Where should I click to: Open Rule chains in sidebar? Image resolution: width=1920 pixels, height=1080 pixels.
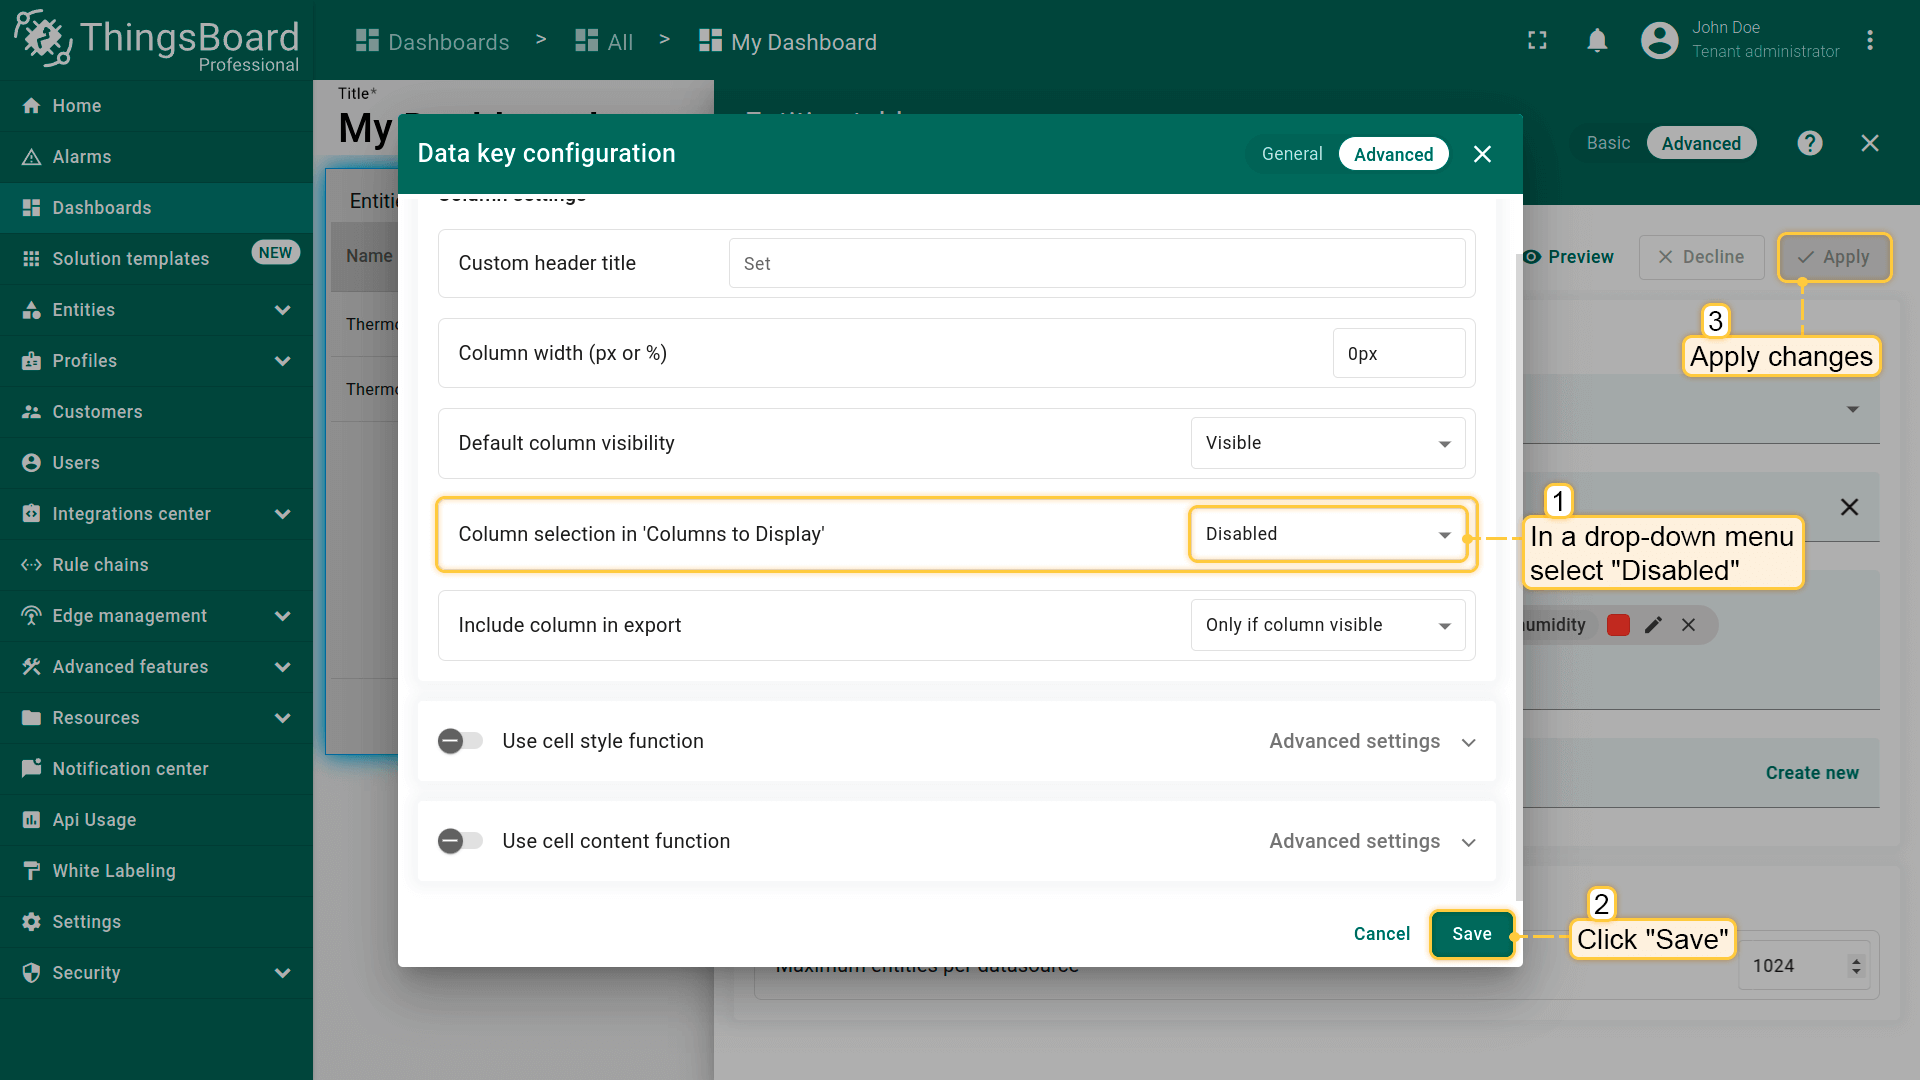[100, 565]
